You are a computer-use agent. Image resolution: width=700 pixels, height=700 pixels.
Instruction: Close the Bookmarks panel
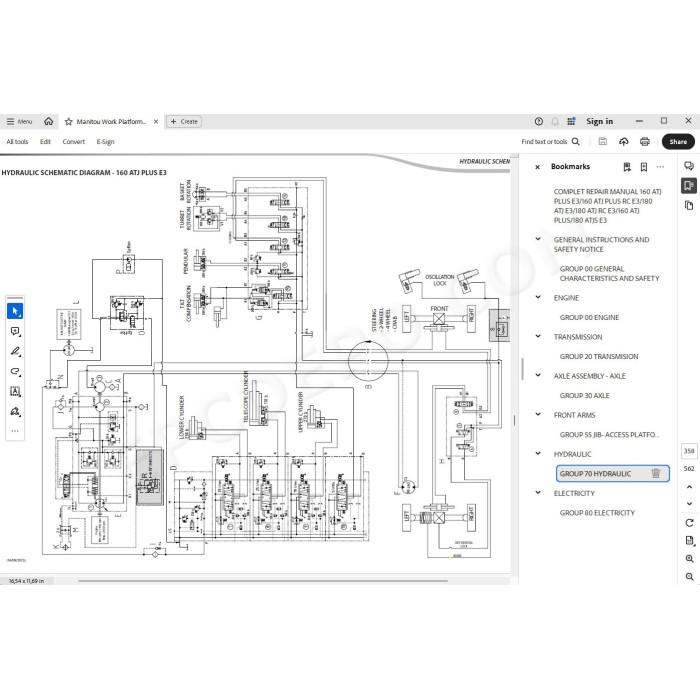(538, 167)
